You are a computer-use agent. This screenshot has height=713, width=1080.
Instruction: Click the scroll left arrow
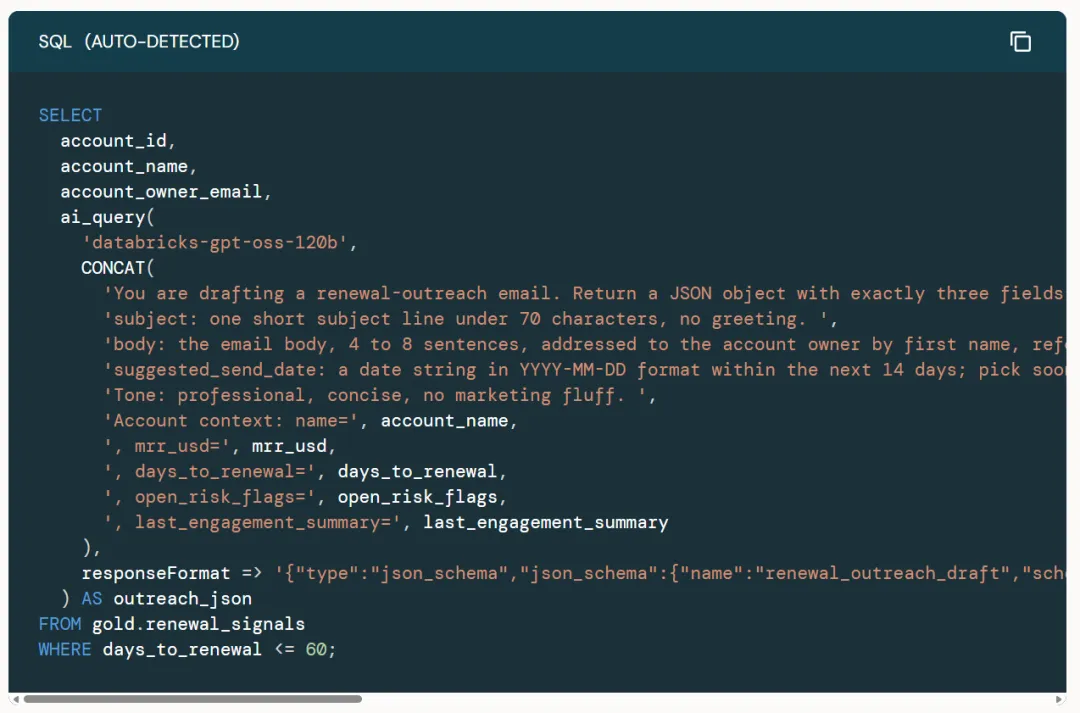tap(16, 699)
